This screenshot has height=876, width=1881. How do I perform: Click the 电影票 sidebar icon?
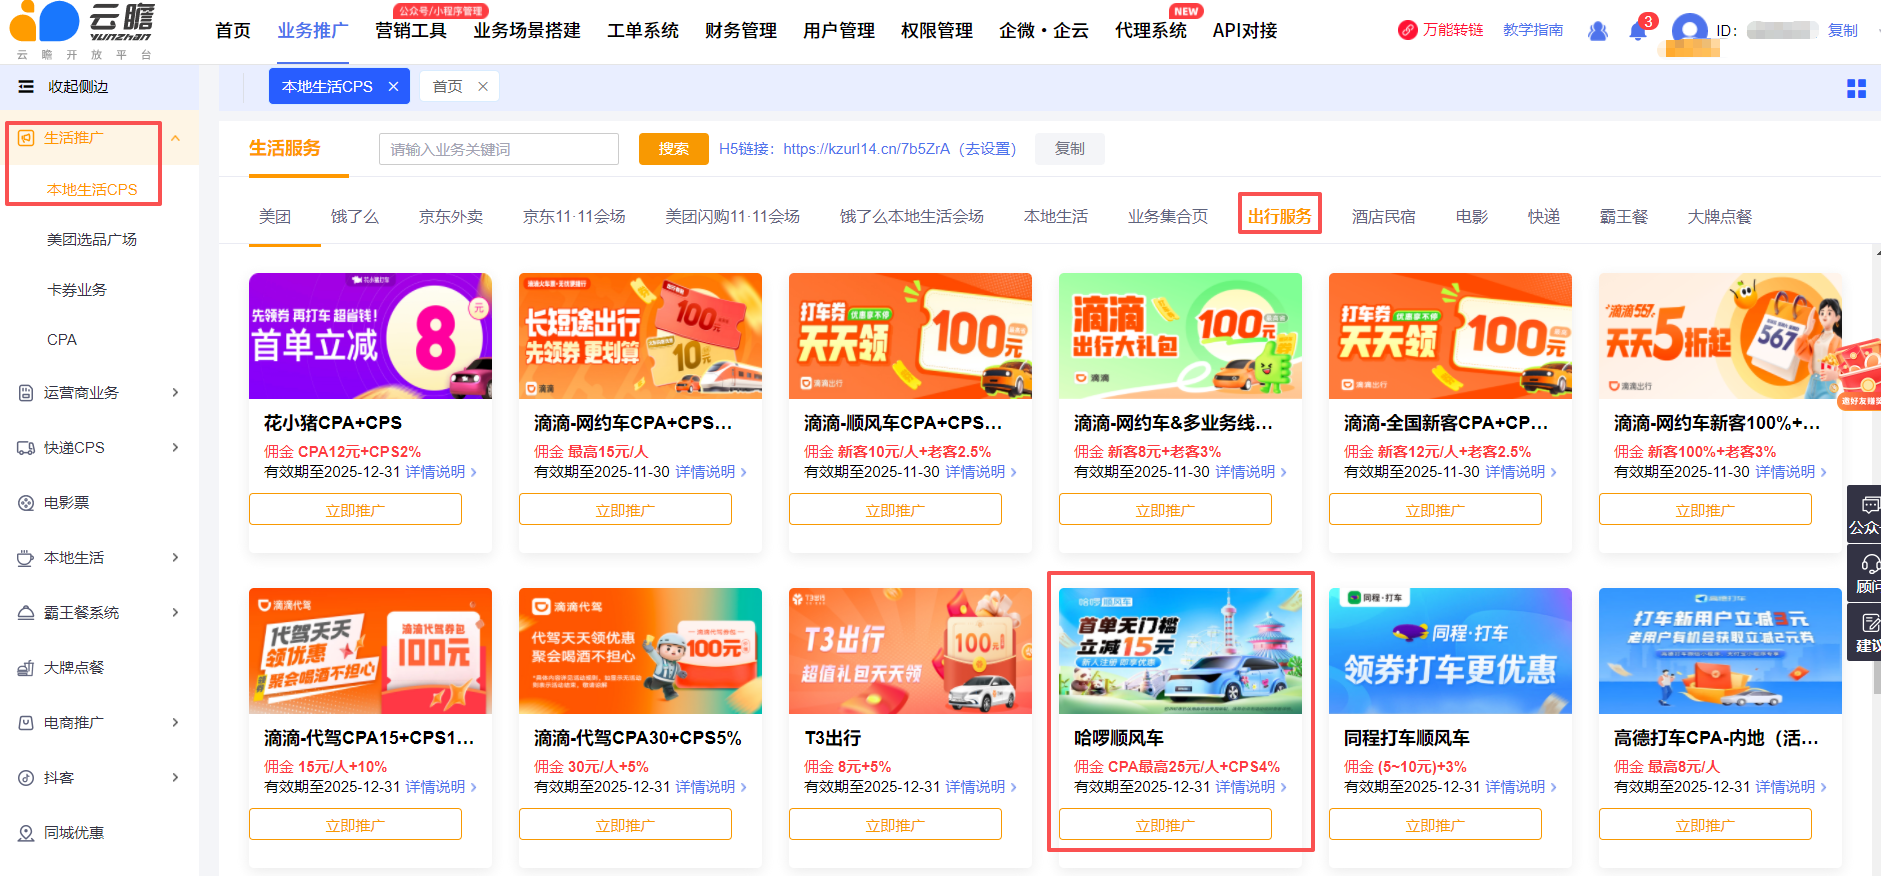pyautogui.click(x=26, y=503)
